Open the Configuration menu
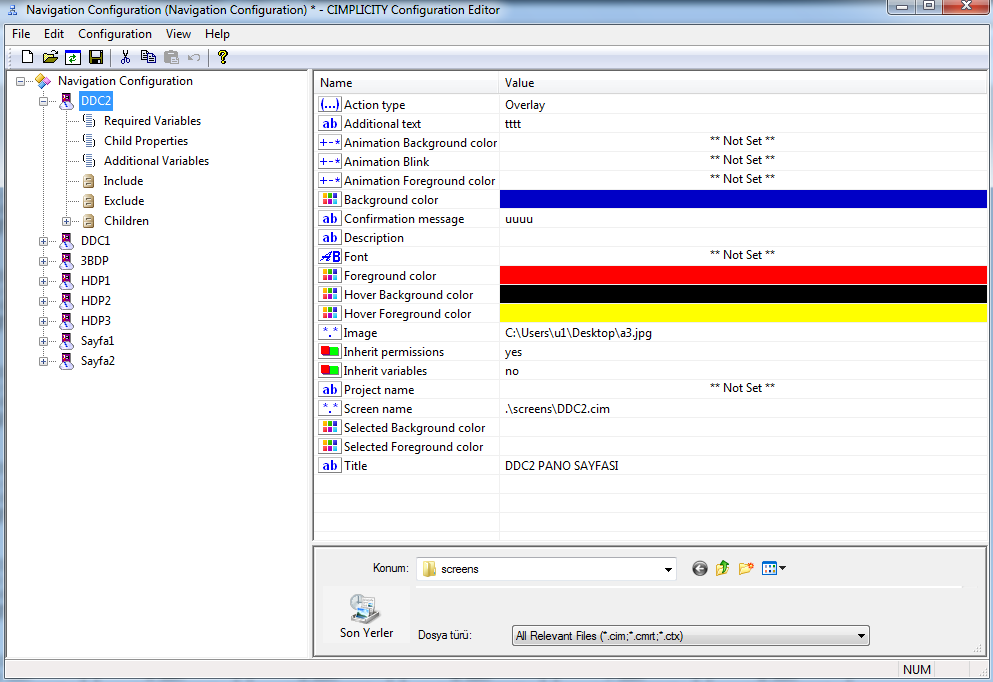The width and height of the screenshot is (993, 682). pos(115,34)
